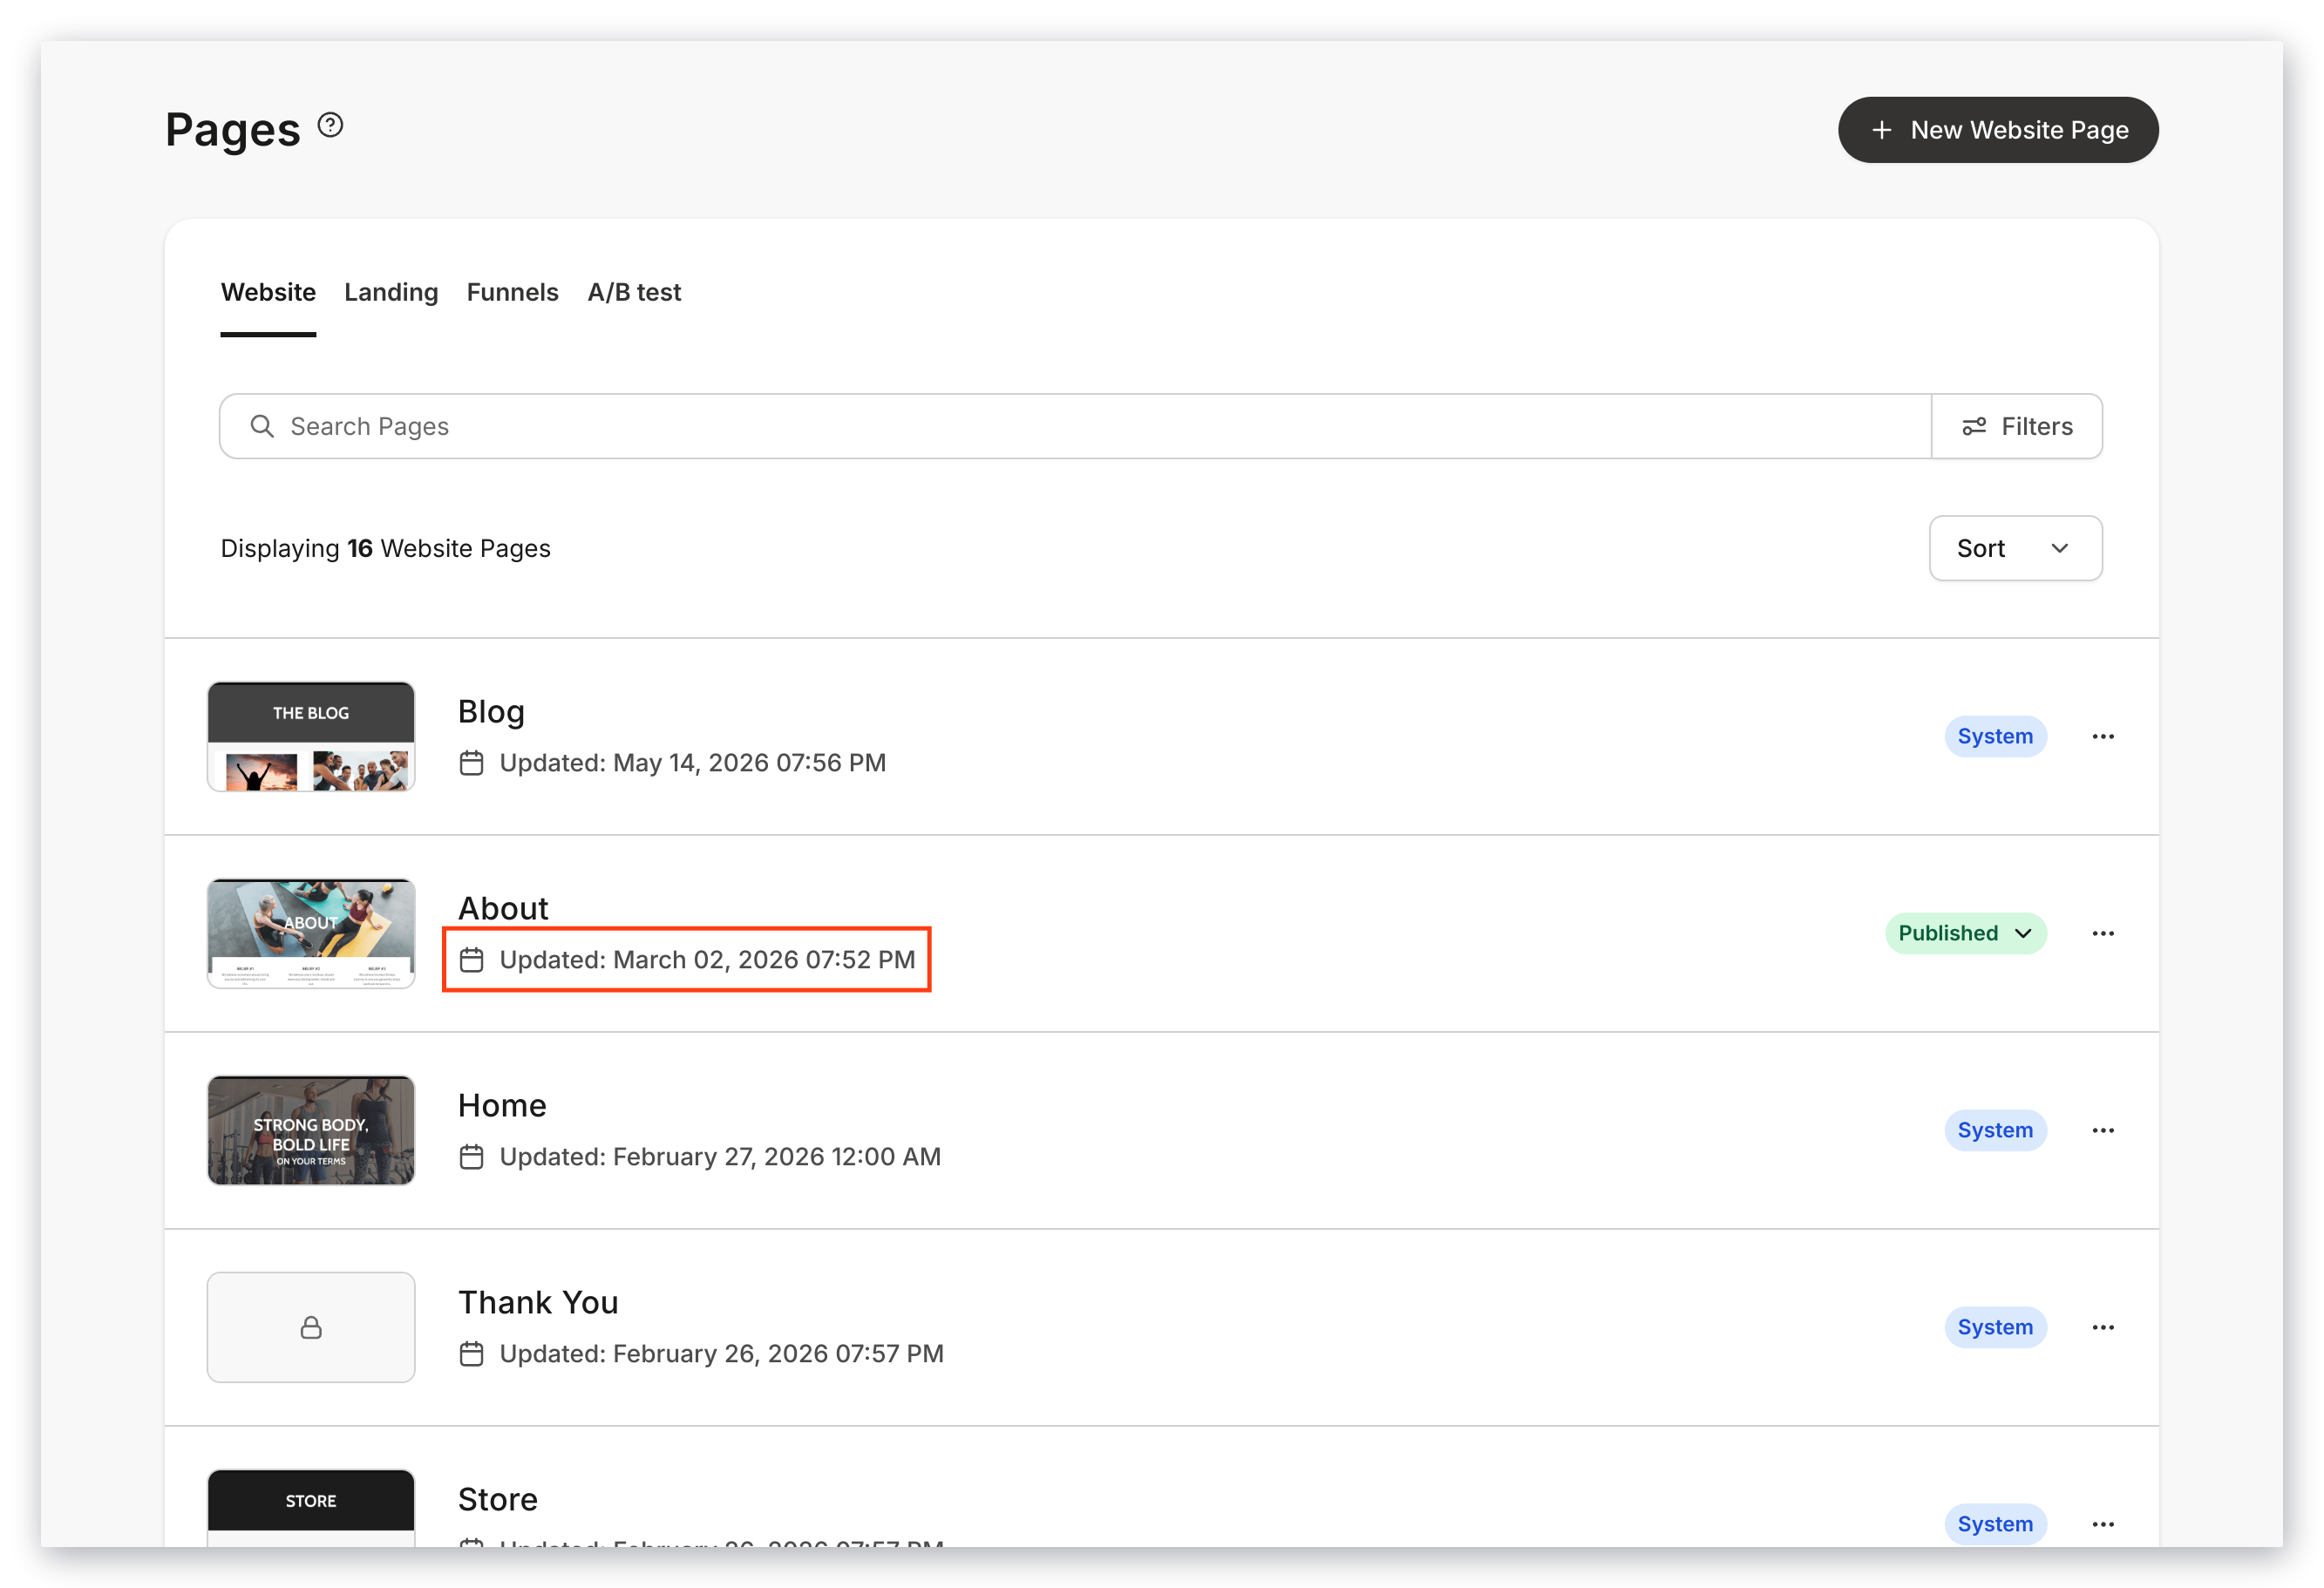Click the System badge in Thank You row
2324x1588 pixels.
tap(1995, 1327)
